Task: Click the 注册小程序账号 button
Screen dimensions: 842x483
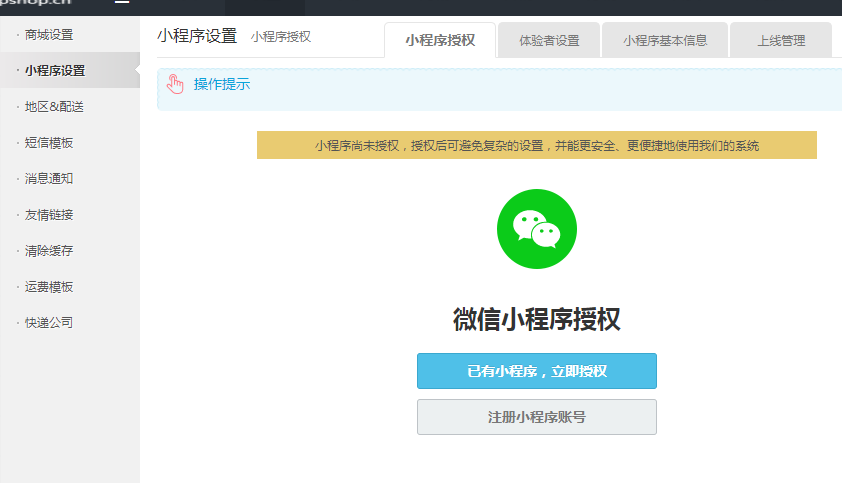Action: (537, 417)
